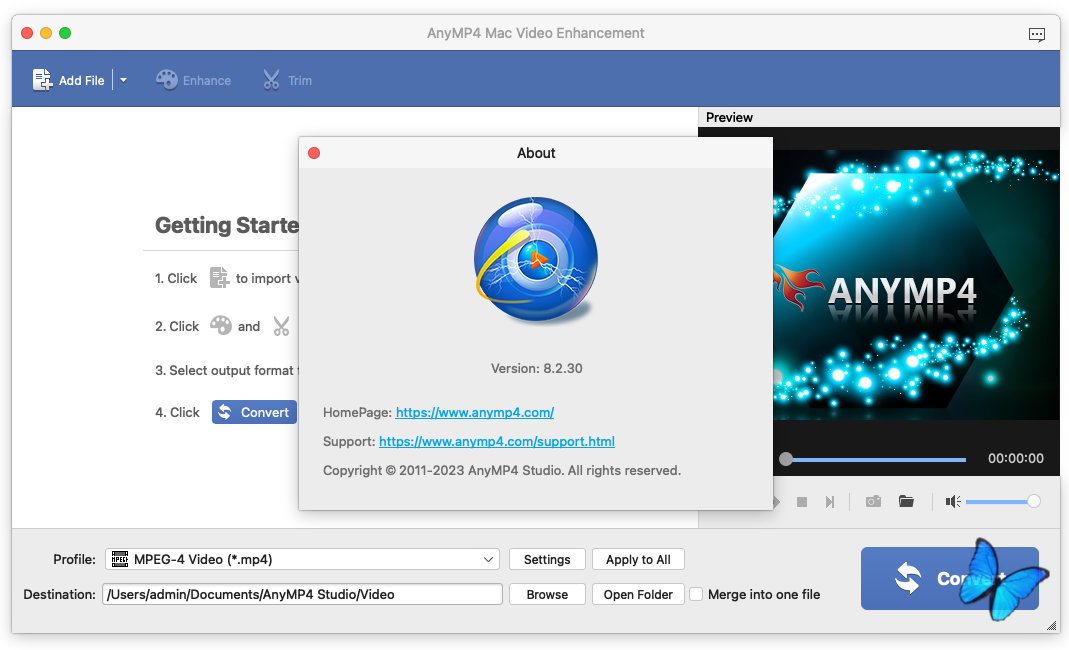Viewport: 1069px width, 650px height.
Task: Open the Add File dropdown arrow
Action: pyautogui.click(x=123, y=80)
